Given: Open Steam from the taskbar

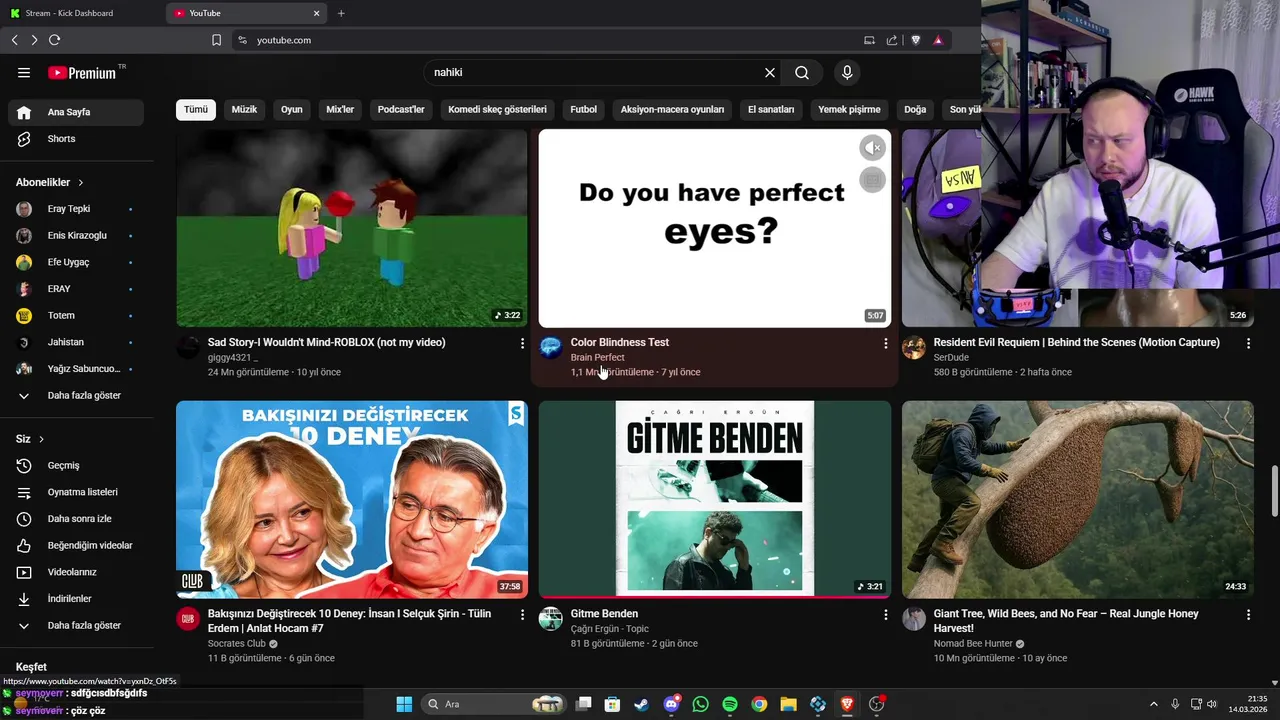Looking at the screenshot, I should (x=641, y=704).
